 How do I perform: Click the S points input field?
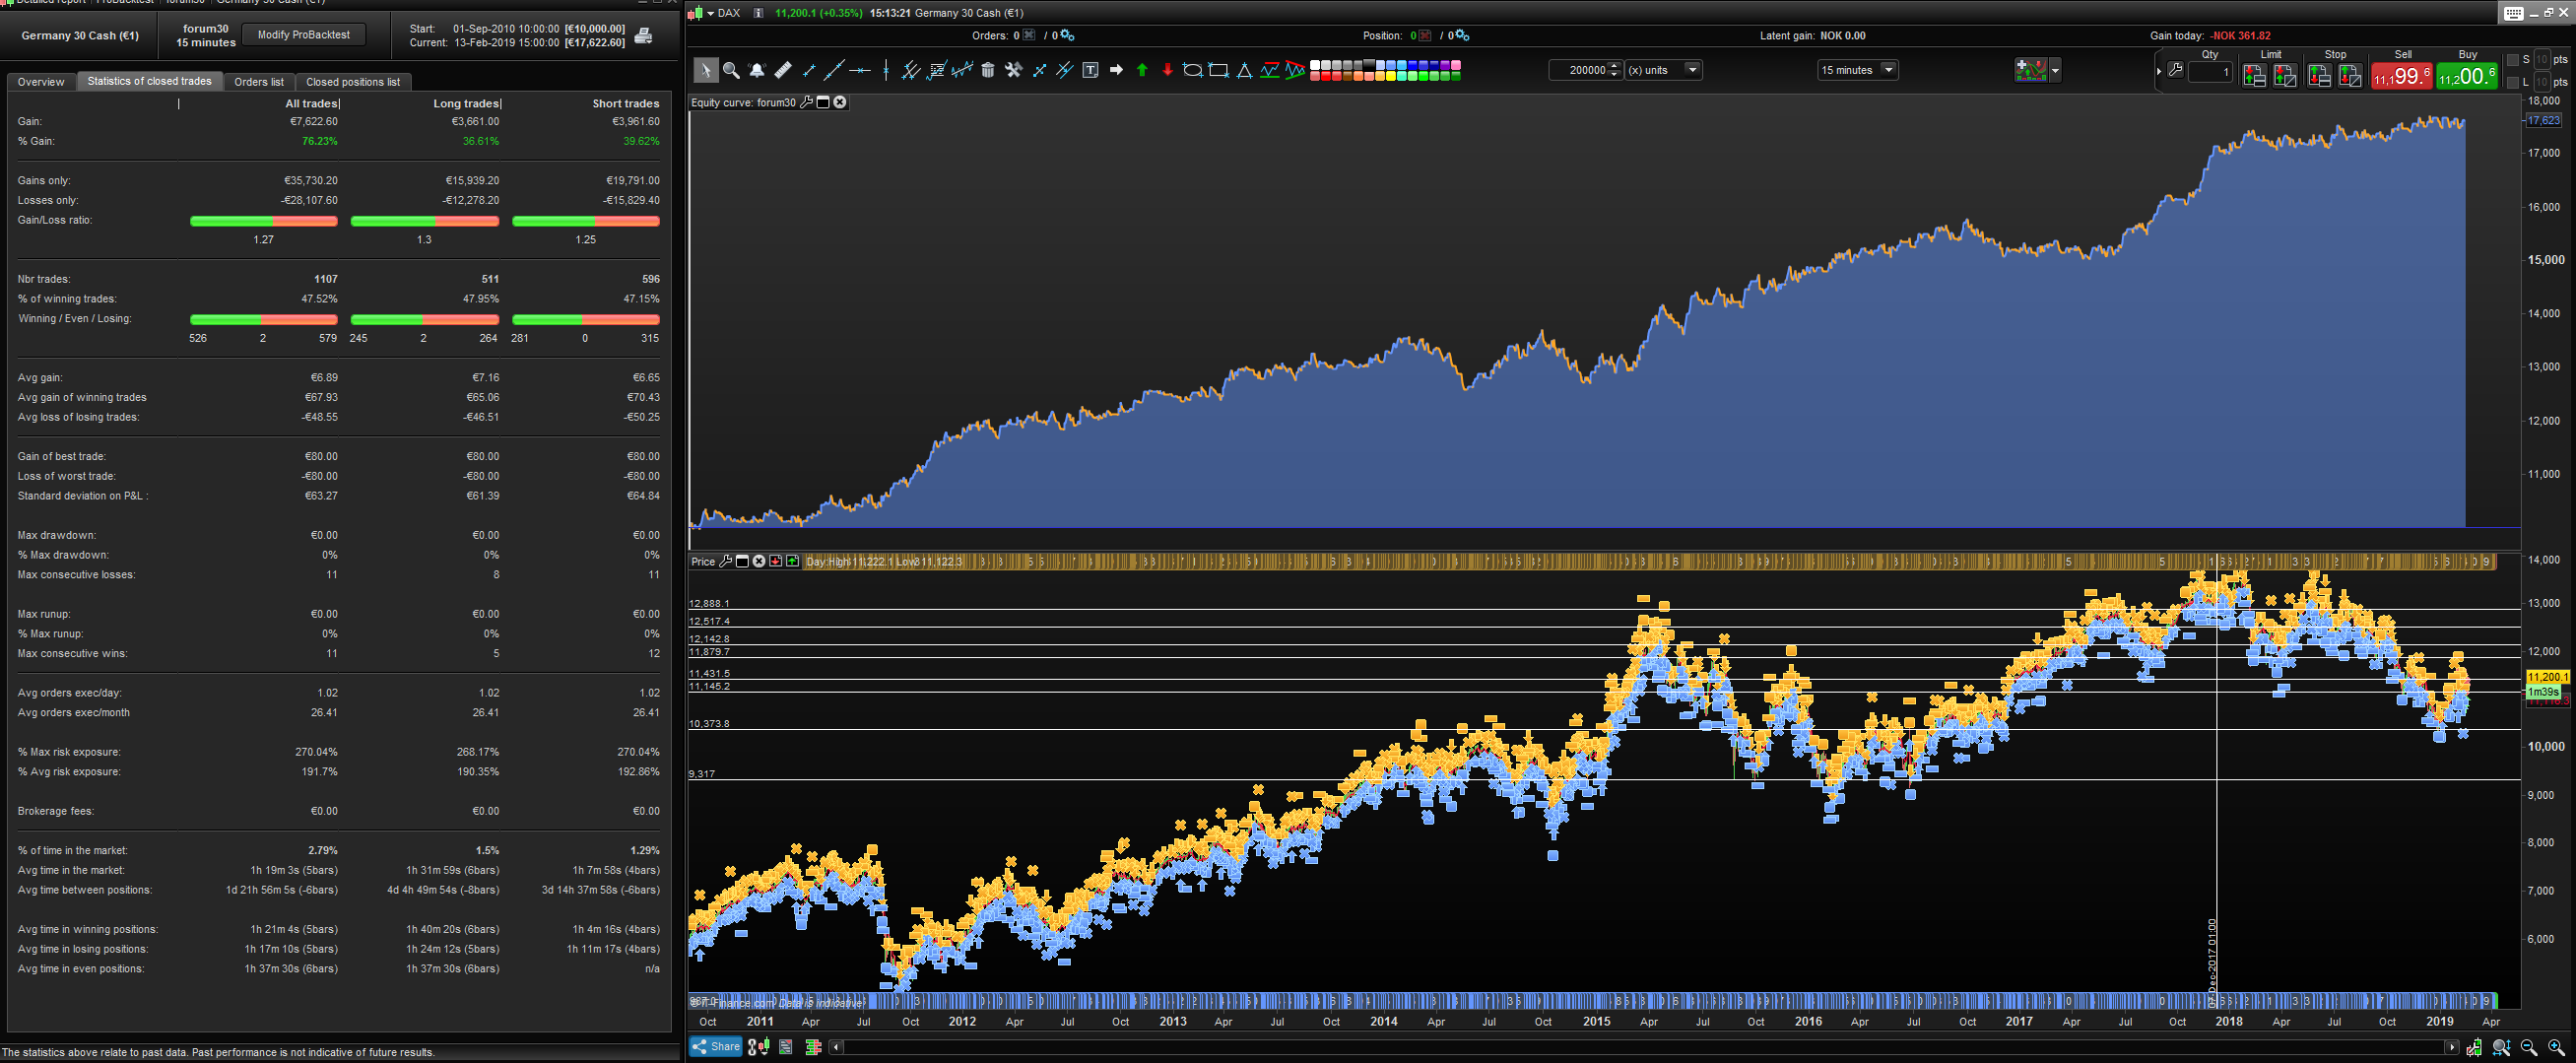tap(2542, 60)
